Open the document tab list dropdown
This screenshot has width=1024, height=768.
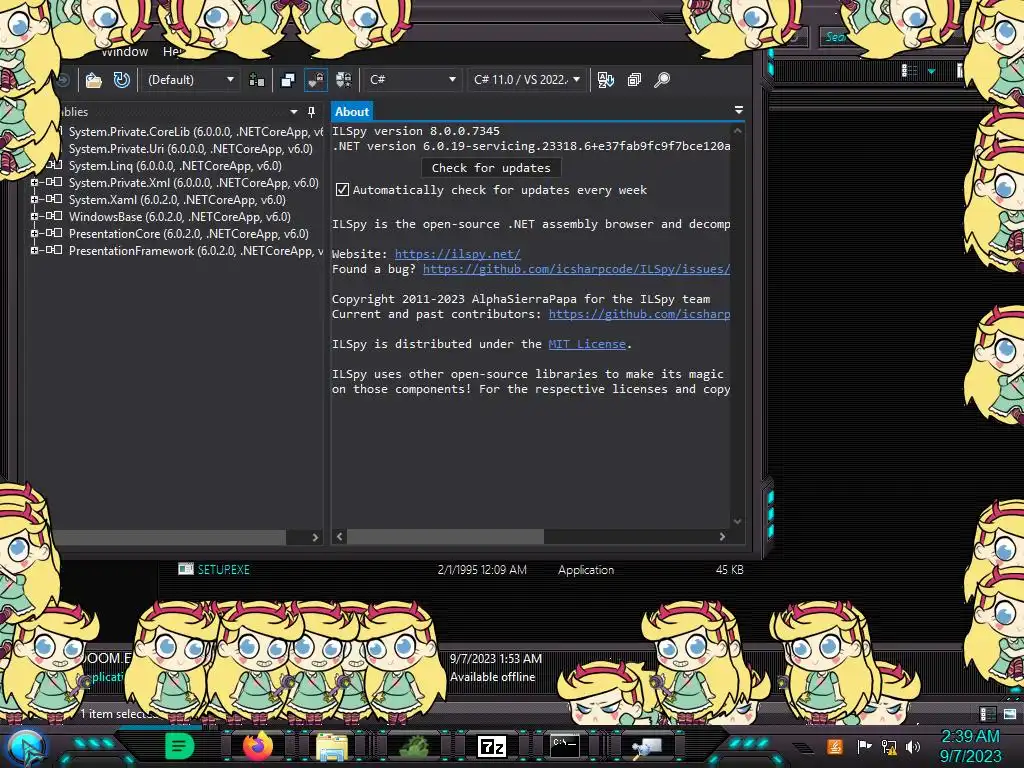point(739,110)
